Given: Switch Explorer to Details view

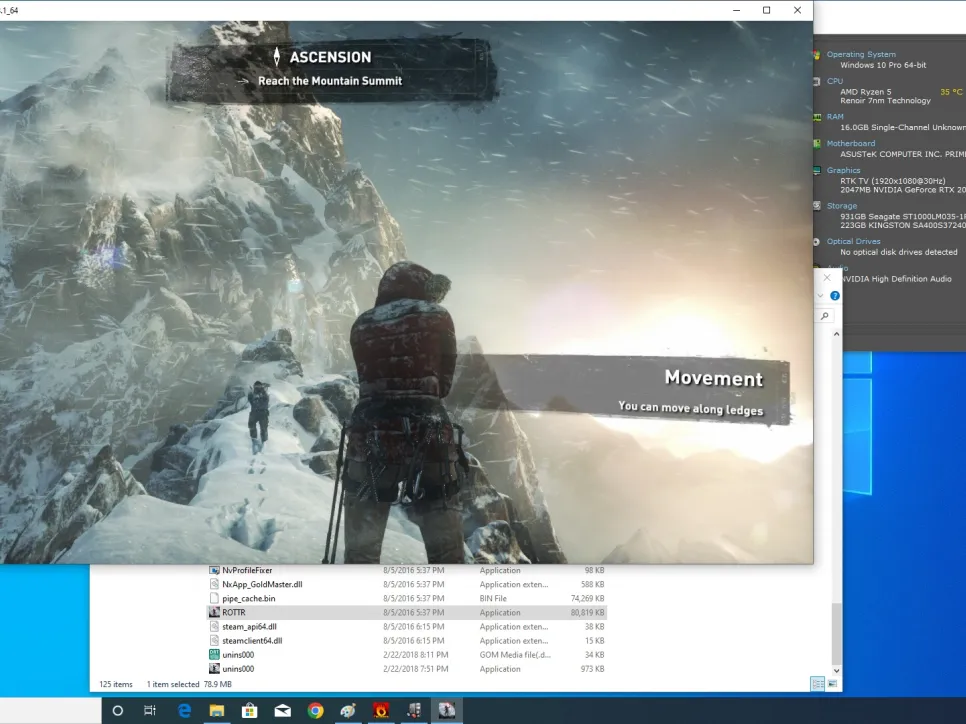Looking at the screenshot, I should click(818, 684).
